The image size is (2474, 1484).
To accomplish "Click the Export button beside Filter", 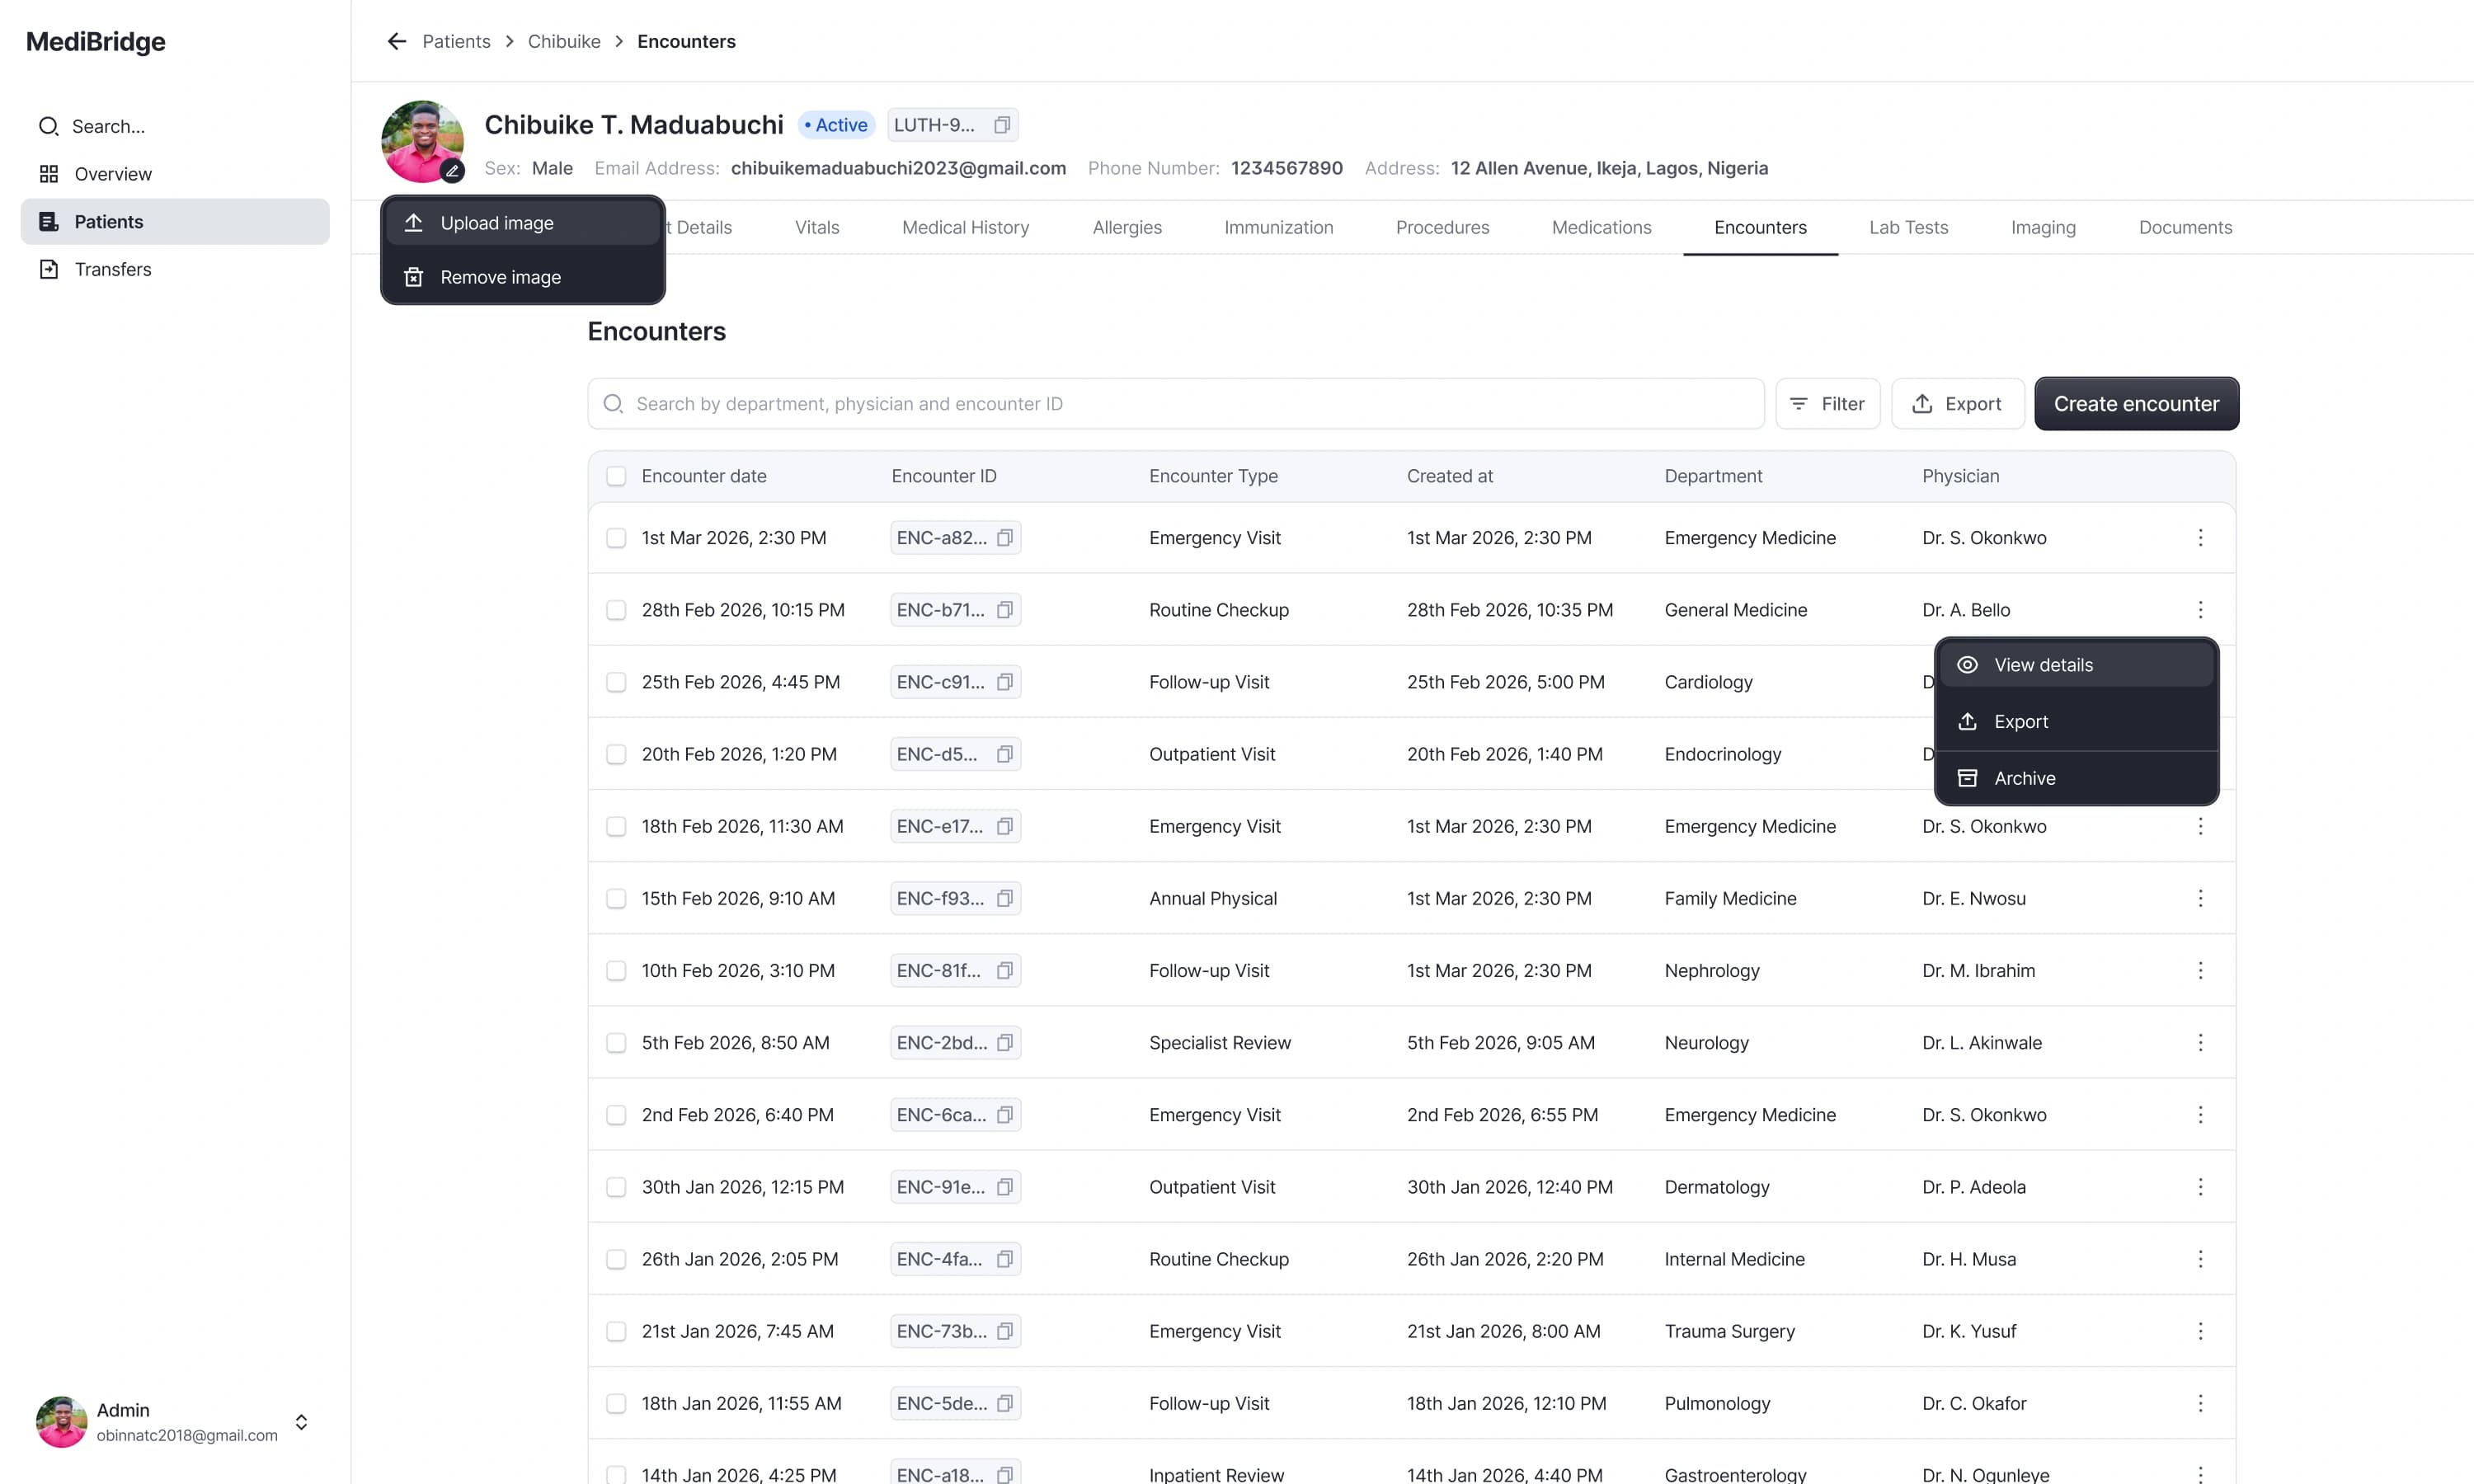I will pos(1957,404).
